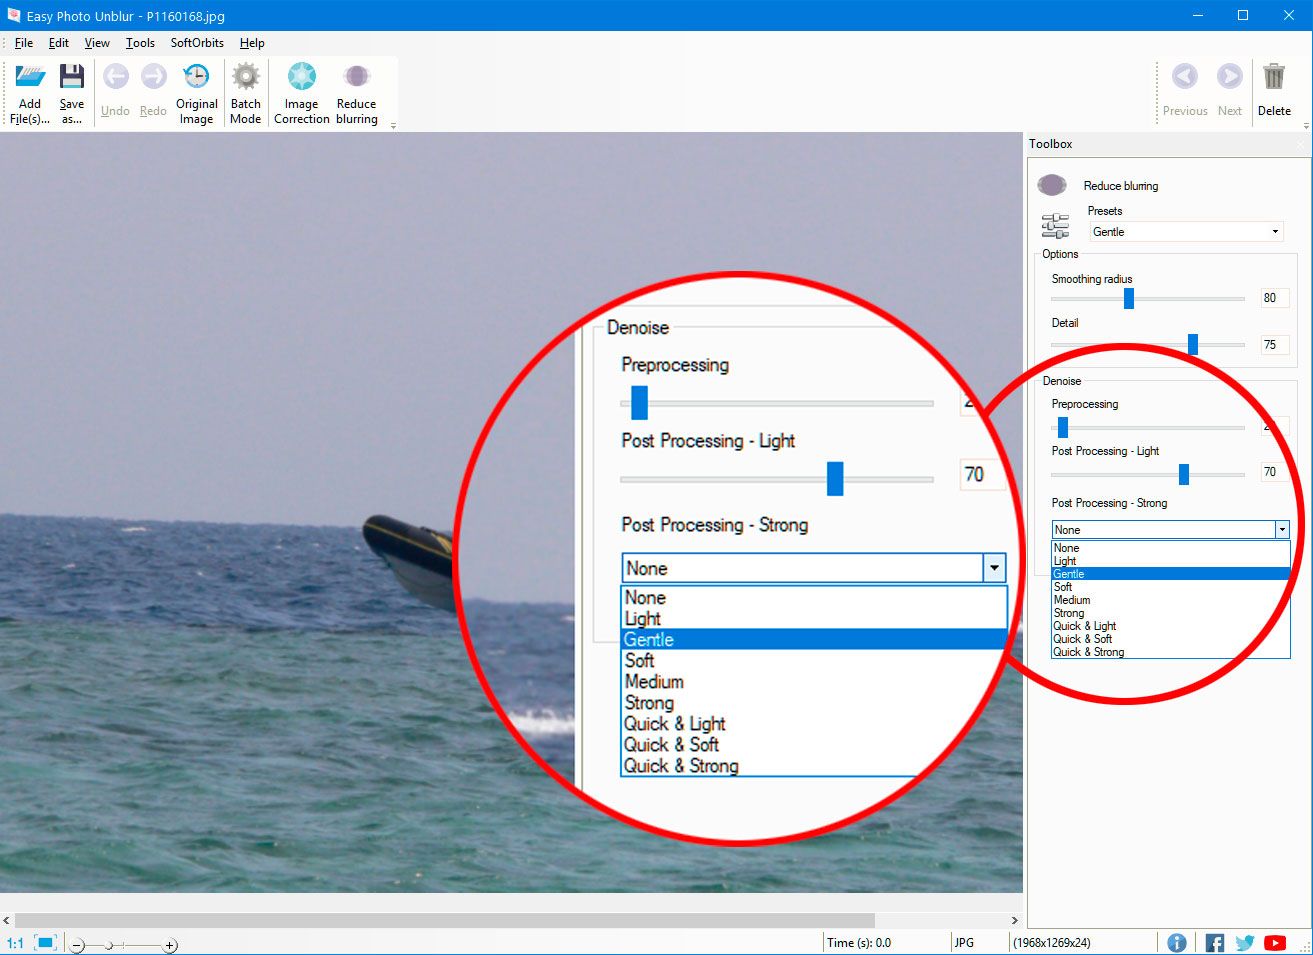Image resolution: width=1313 pixels, height=955 pixels.
Task: Click the Save as floppy disk icon
Action: pos(71,78)
